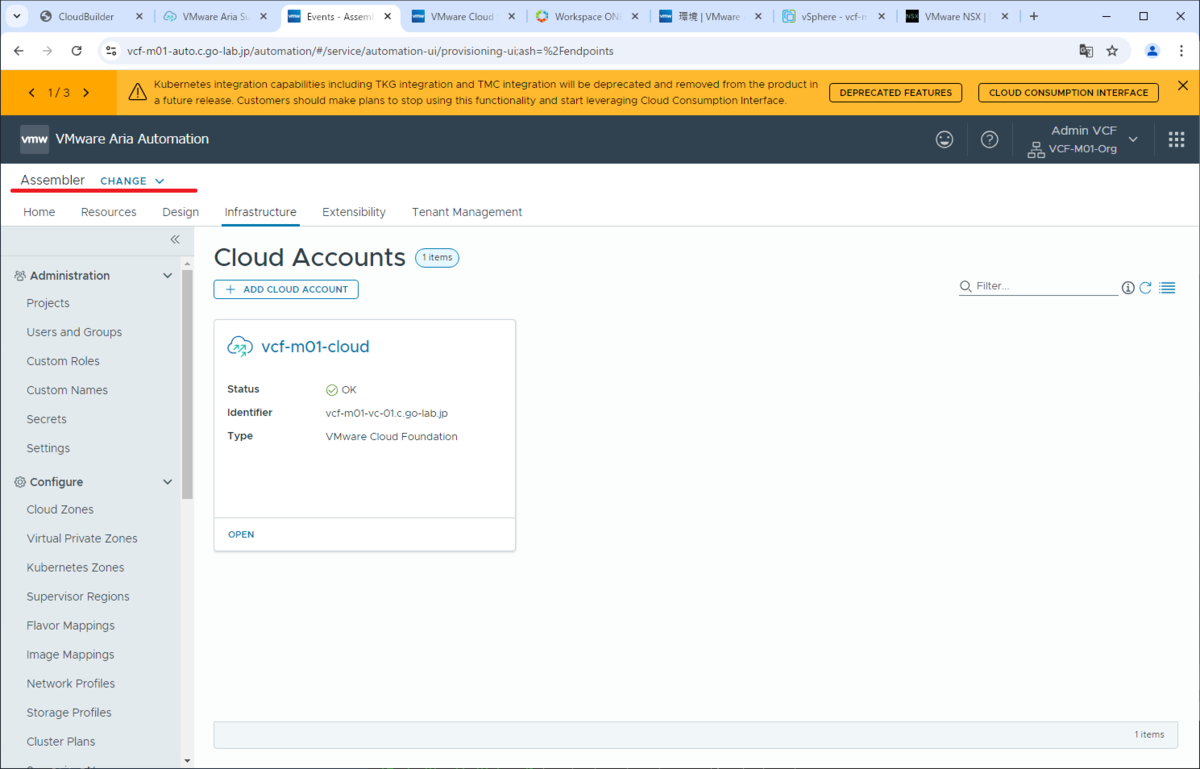
Task: View site information icon in address bar
Action: (x=111, y=51)
